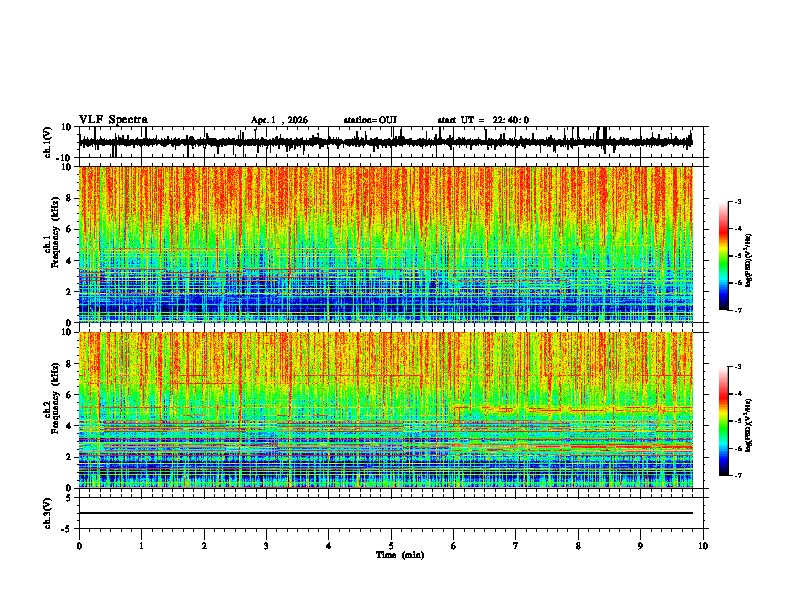The width and height of the screenshot is (792, 612).
Task: Click the flat ch.3 voltage trace panel
Action: [393, 513]
